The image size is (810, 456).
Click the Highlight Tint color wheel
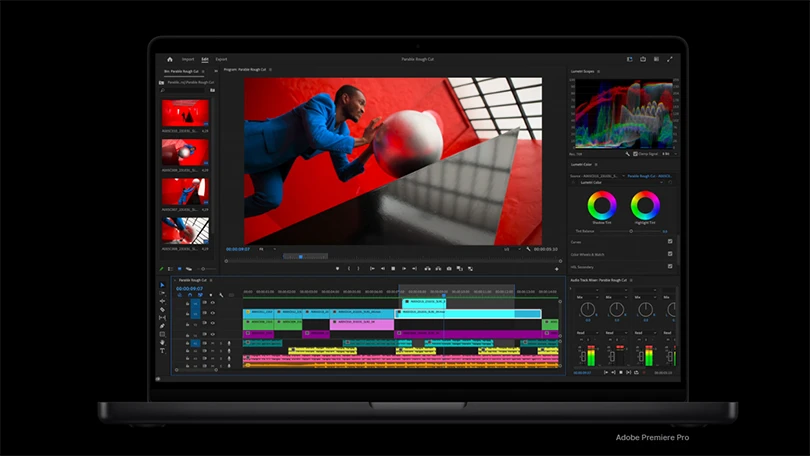point(645,205)
